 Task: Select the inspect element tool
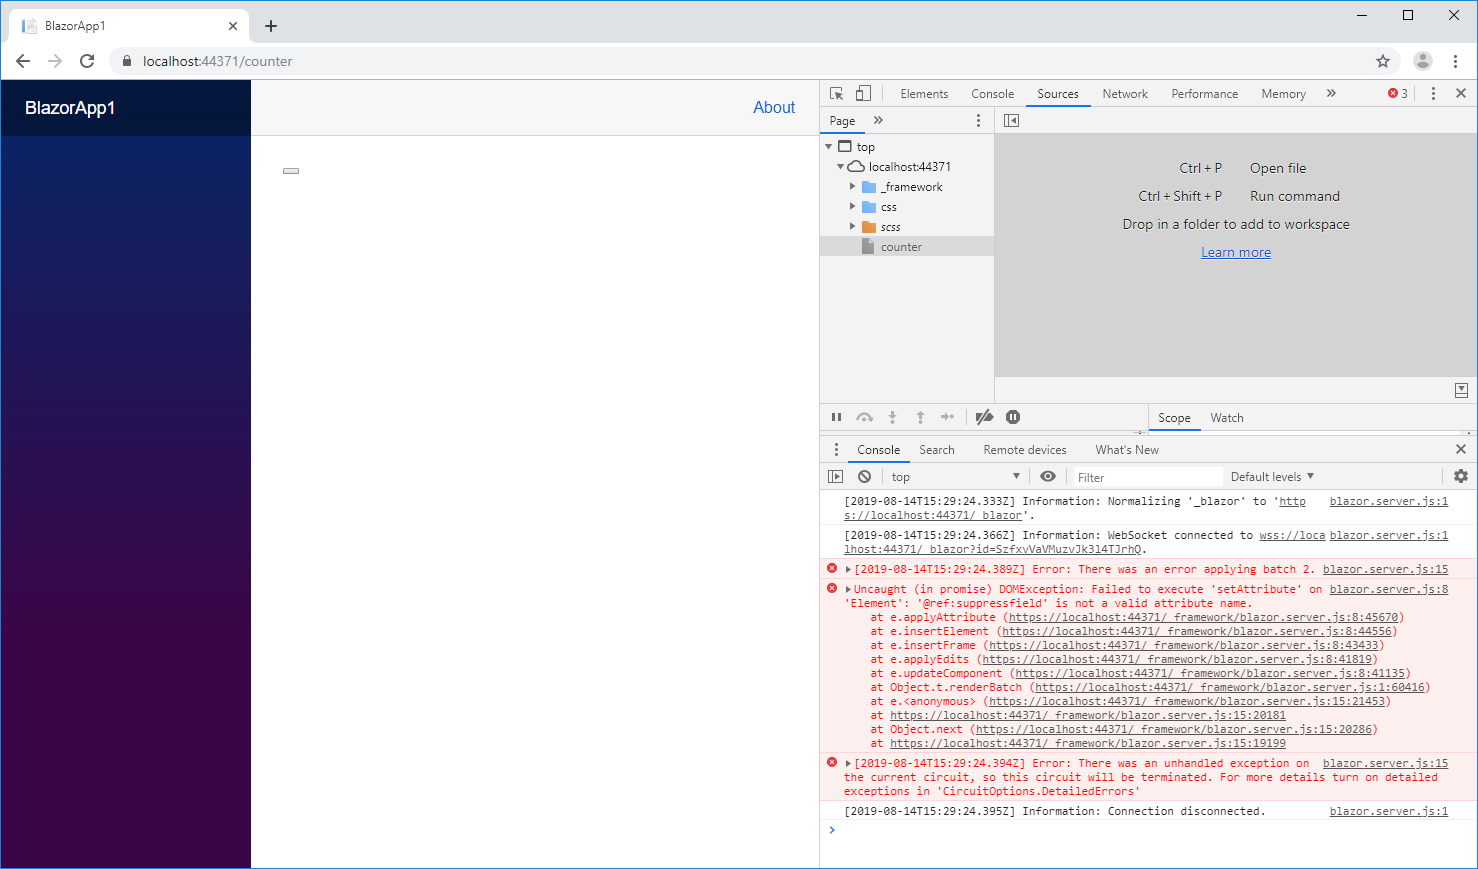[836, 92]
